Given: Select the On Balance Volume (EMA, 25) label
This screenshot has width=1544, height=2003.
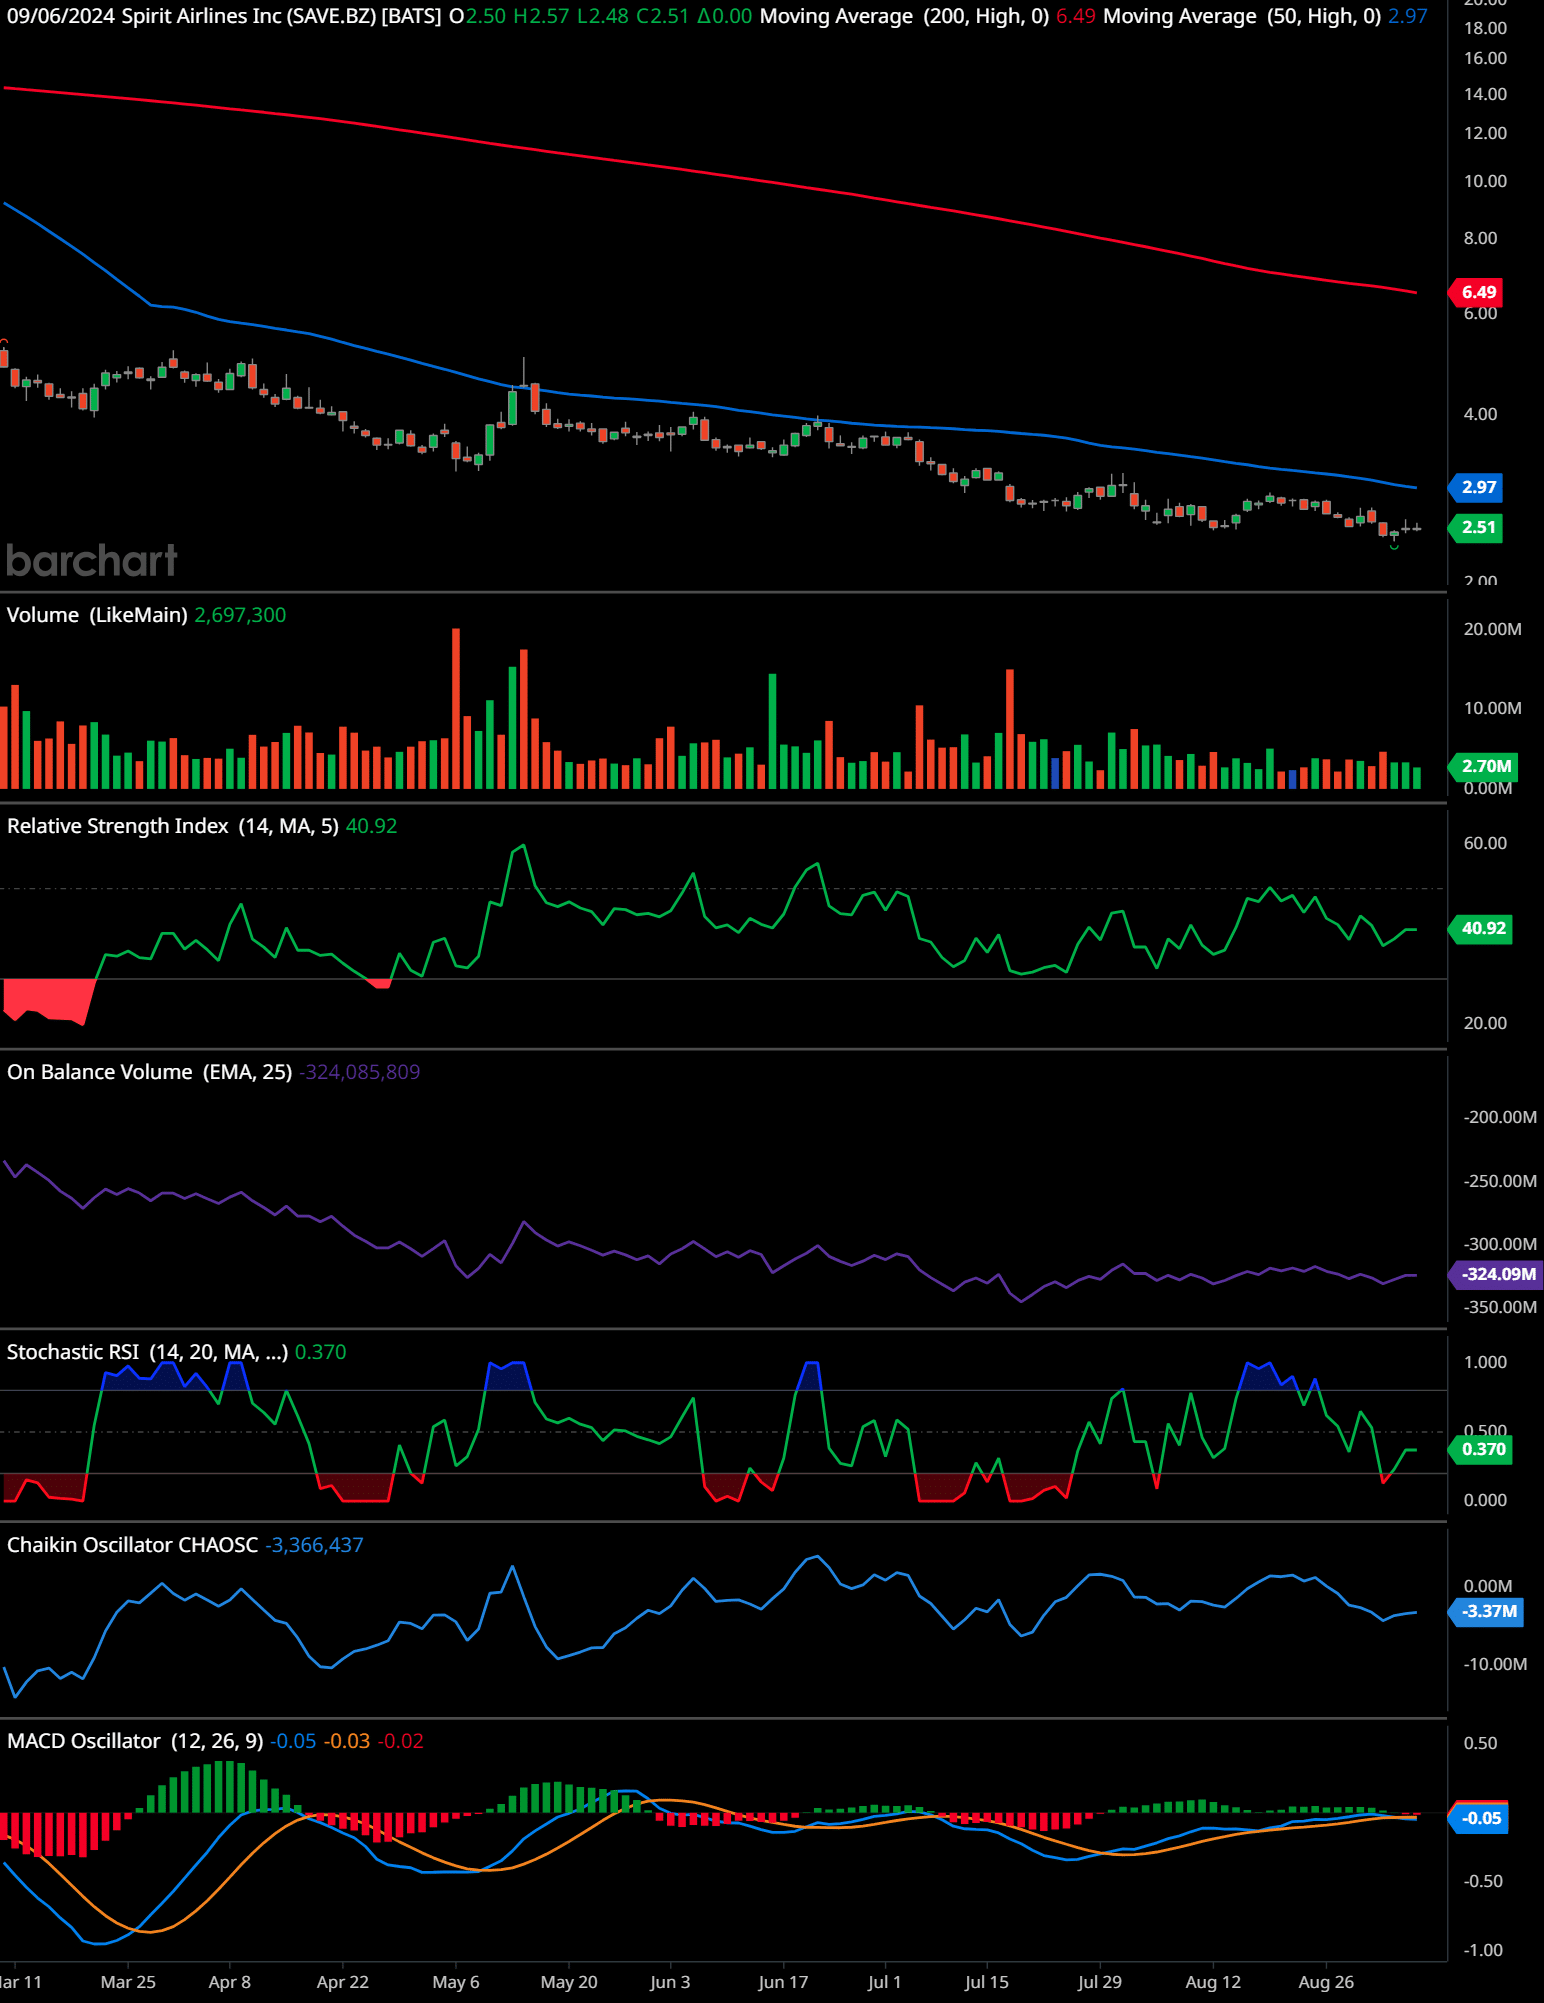Looking at the screenshot, I should 149,1072.
